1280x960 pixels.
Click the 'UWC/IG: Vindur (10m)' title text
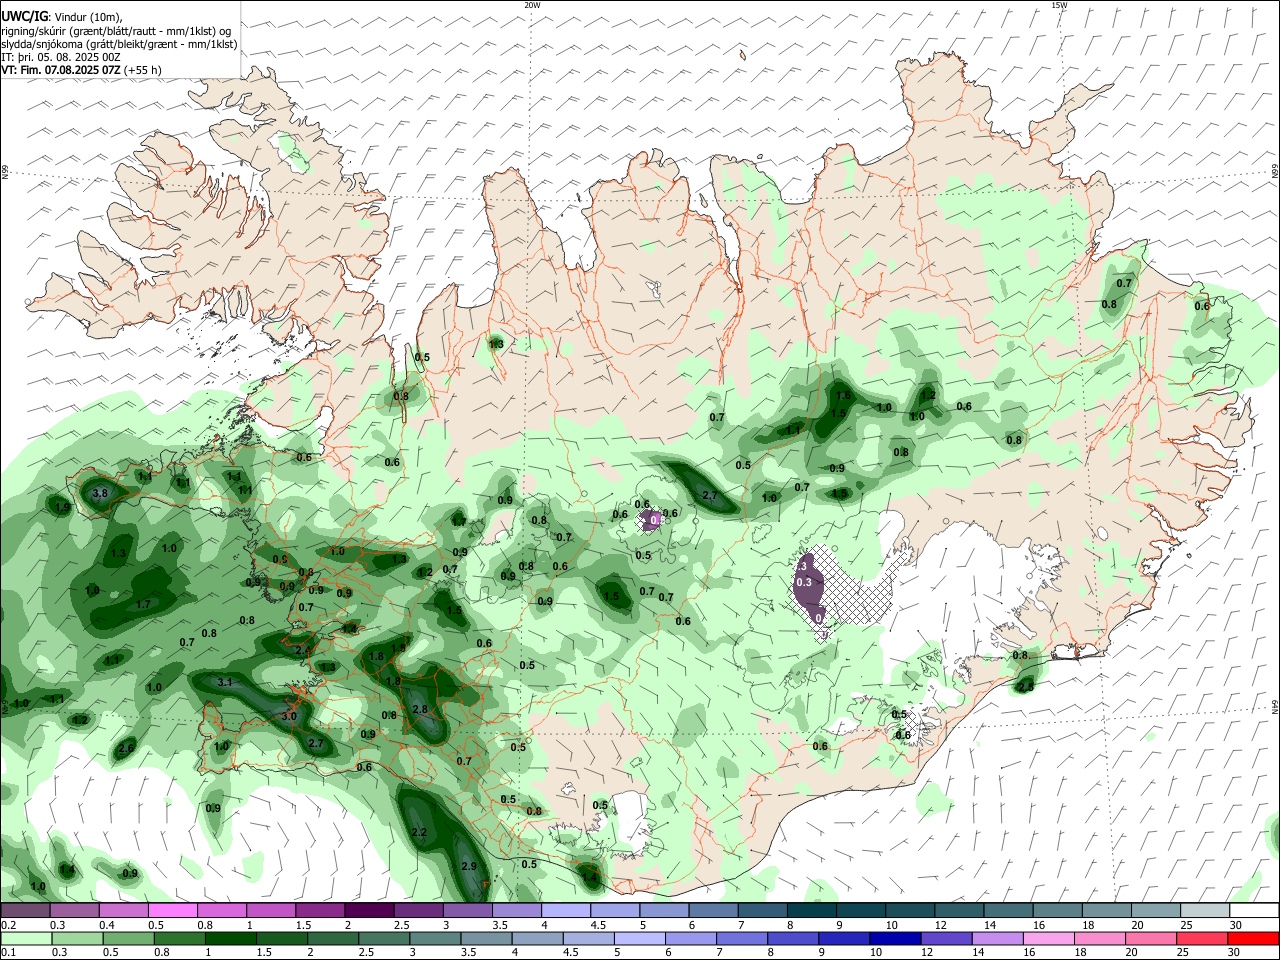coord(62,17)
